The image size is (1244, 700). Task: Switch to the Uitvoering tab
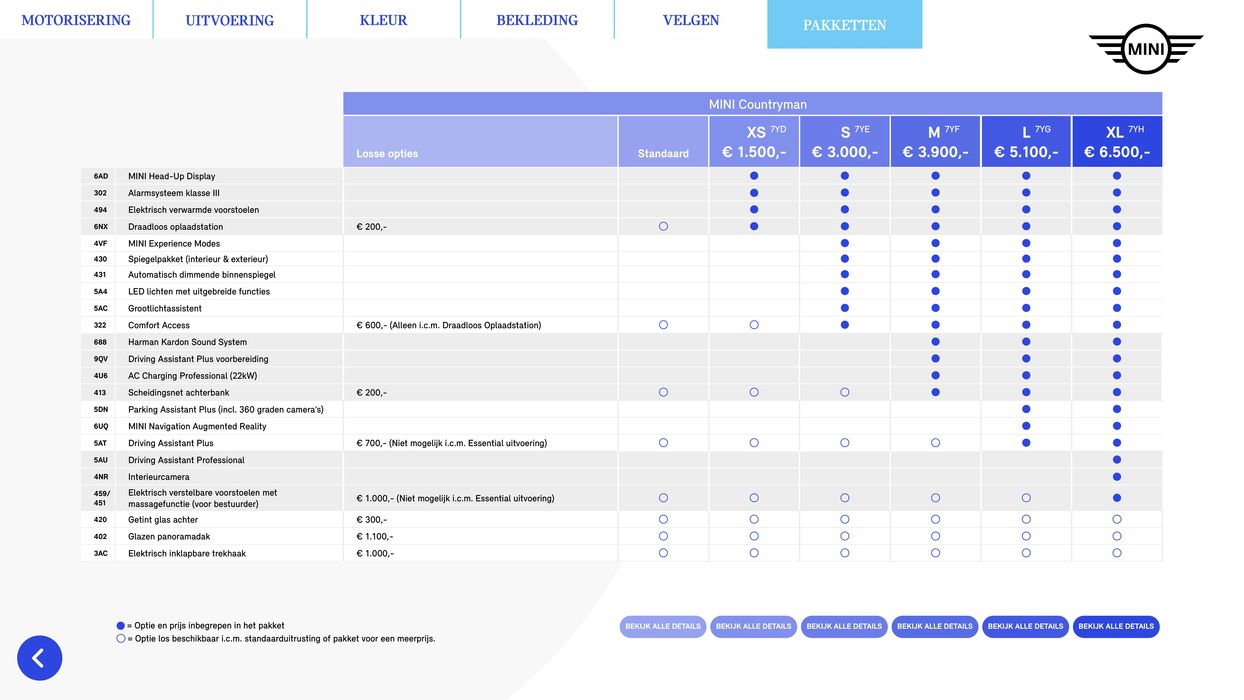[229, 20]
